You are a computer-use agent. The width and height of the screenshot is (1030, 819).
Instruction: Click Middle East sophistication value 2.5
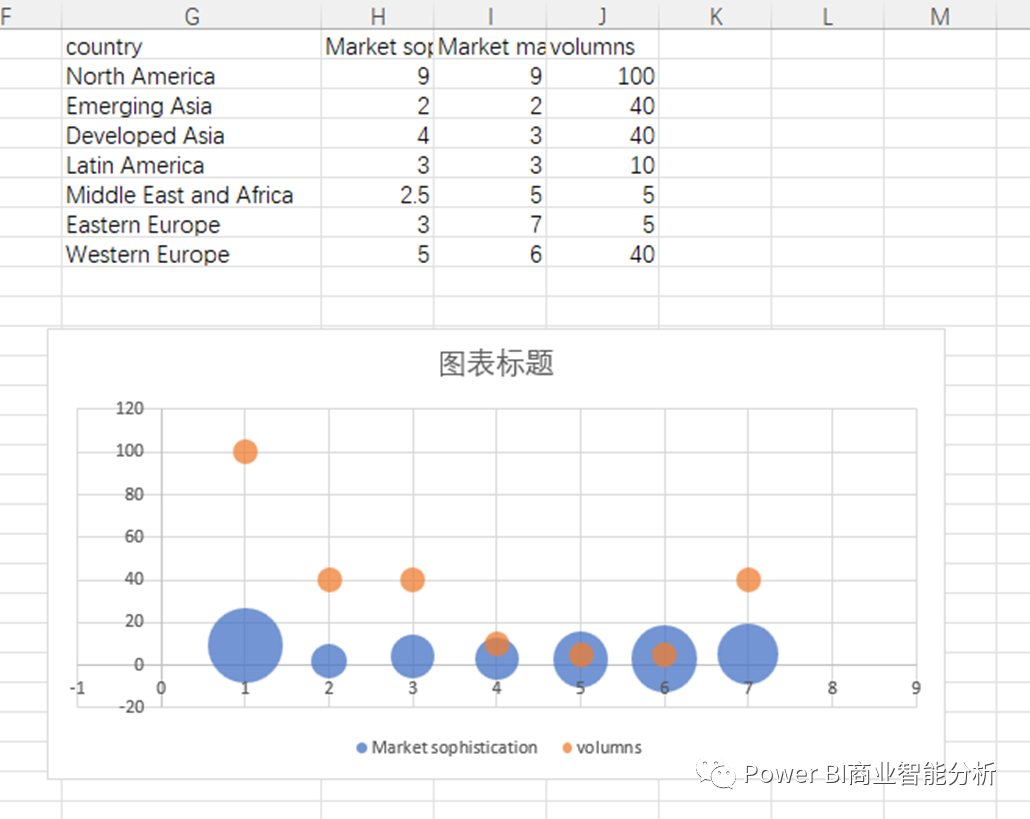[x=378, y=194]
